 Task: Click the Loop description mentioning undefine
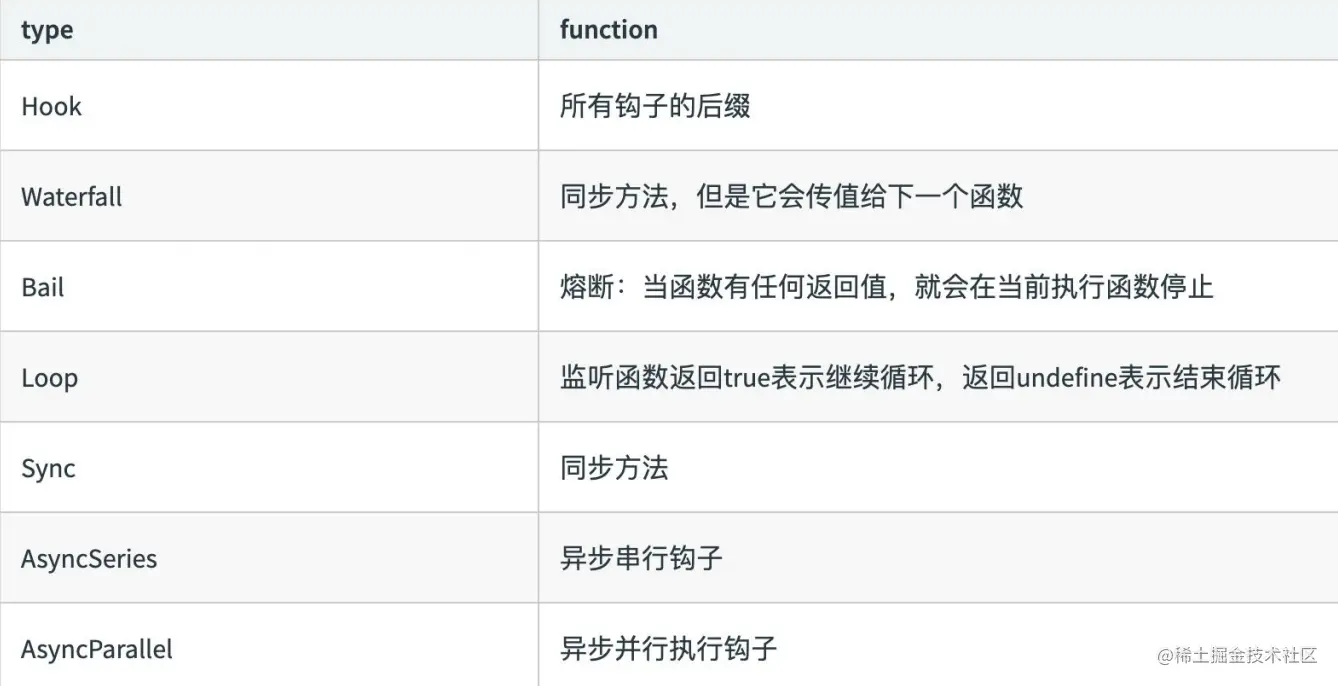pyautogui.click(x=920, y=378)
